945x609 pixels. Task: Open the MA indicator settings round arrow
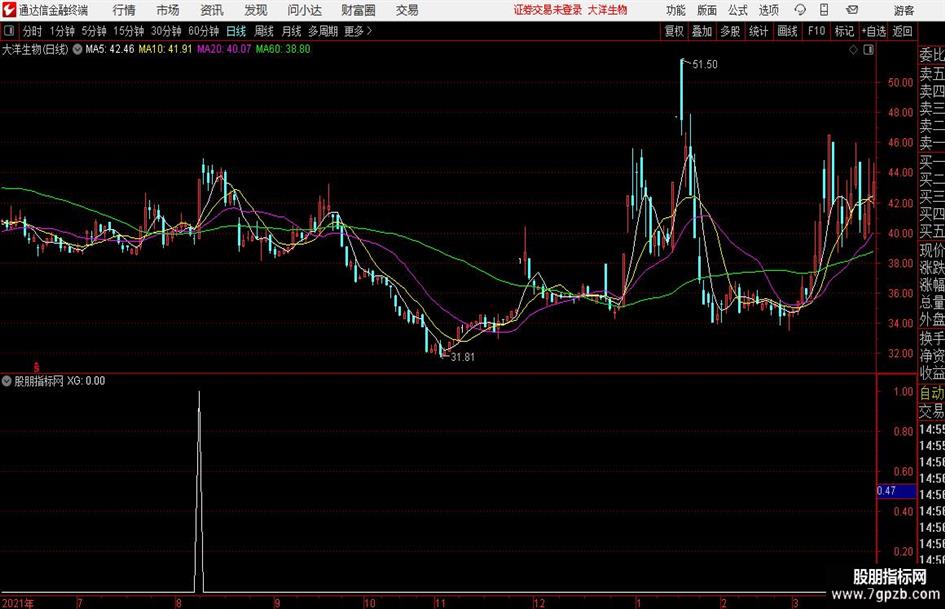[77, 49]
